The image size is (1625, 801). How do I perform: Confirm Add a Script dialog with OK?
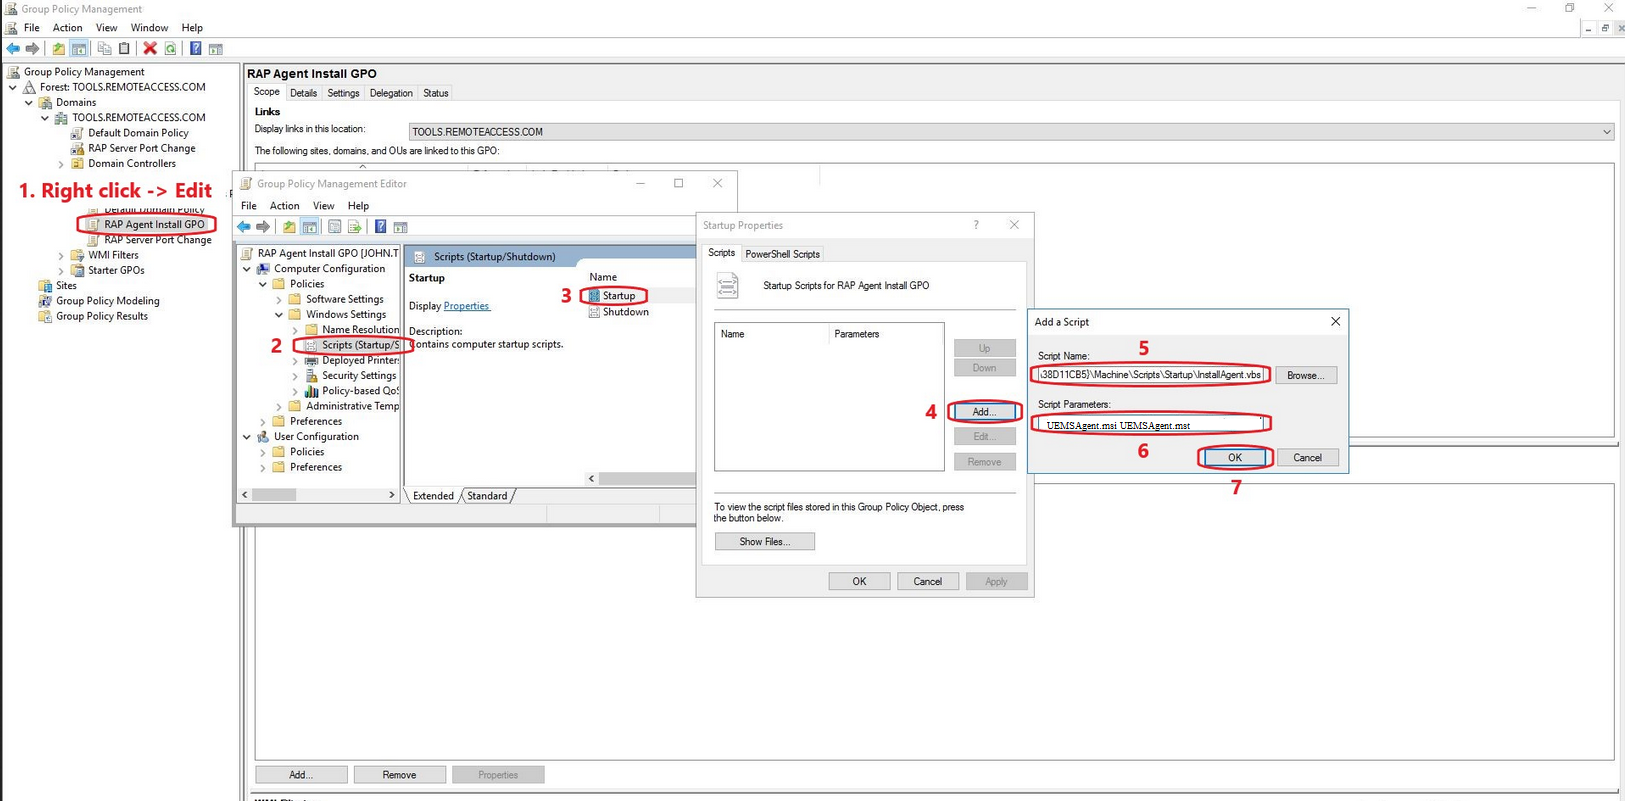click(1235, 458)
